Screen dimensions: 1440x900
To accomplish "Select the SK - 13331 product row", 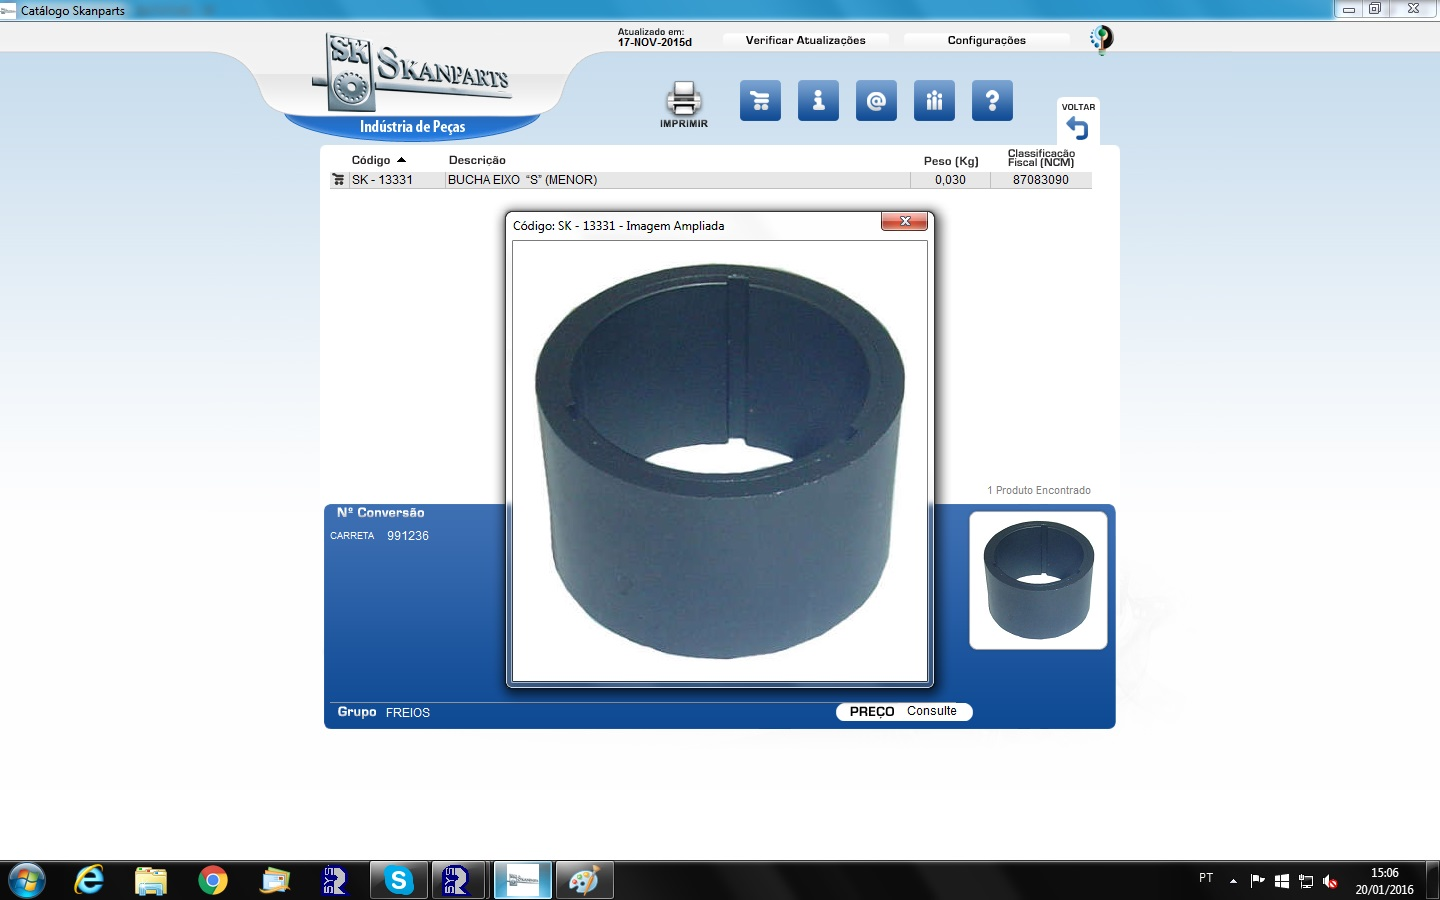I will 520,180.
